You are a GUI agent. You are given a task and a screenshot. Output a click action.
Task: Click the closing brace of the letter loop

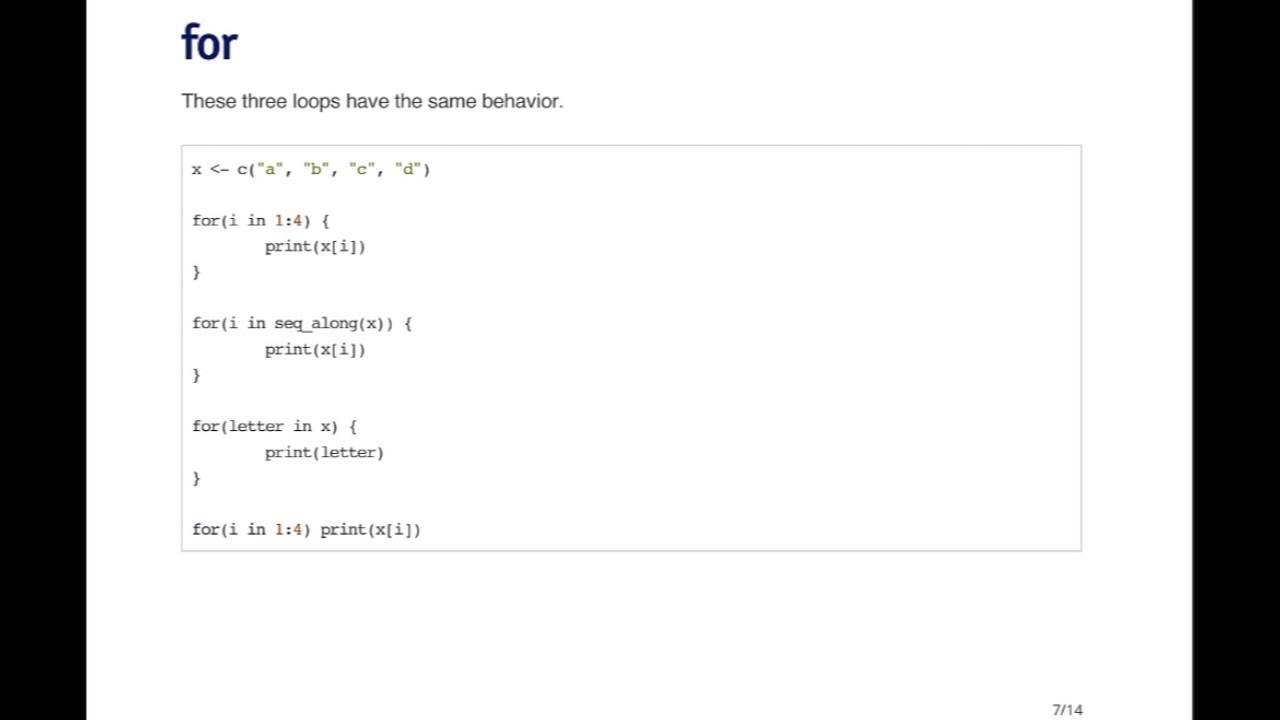point(196,478)
